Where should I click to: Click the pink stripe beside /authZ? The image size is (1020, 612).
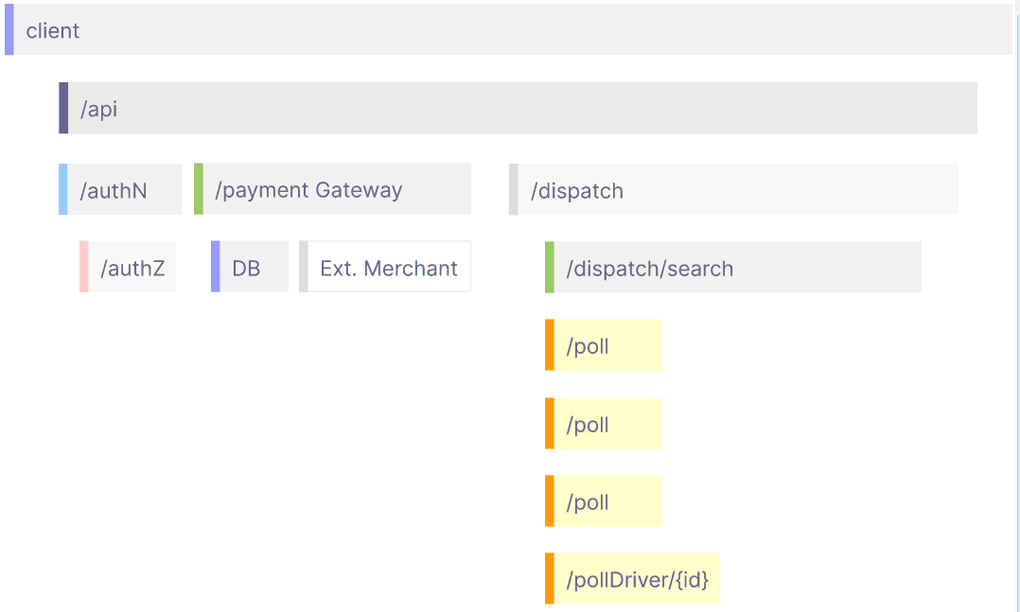coord(84,268)
